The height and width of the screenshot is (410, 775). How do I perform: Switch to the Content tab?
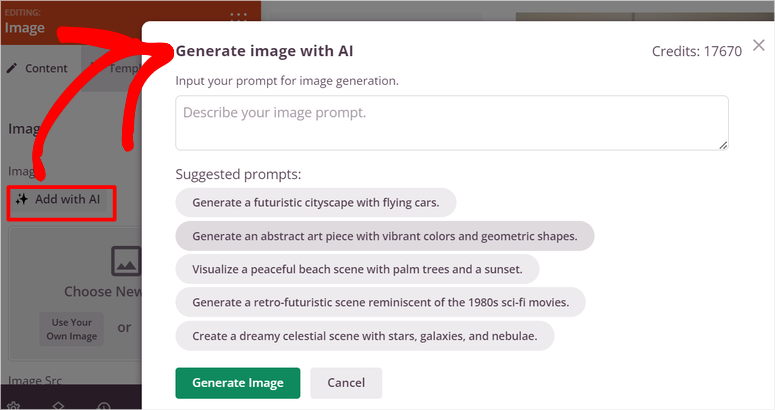pyautogui.click(x=38, y=69)
